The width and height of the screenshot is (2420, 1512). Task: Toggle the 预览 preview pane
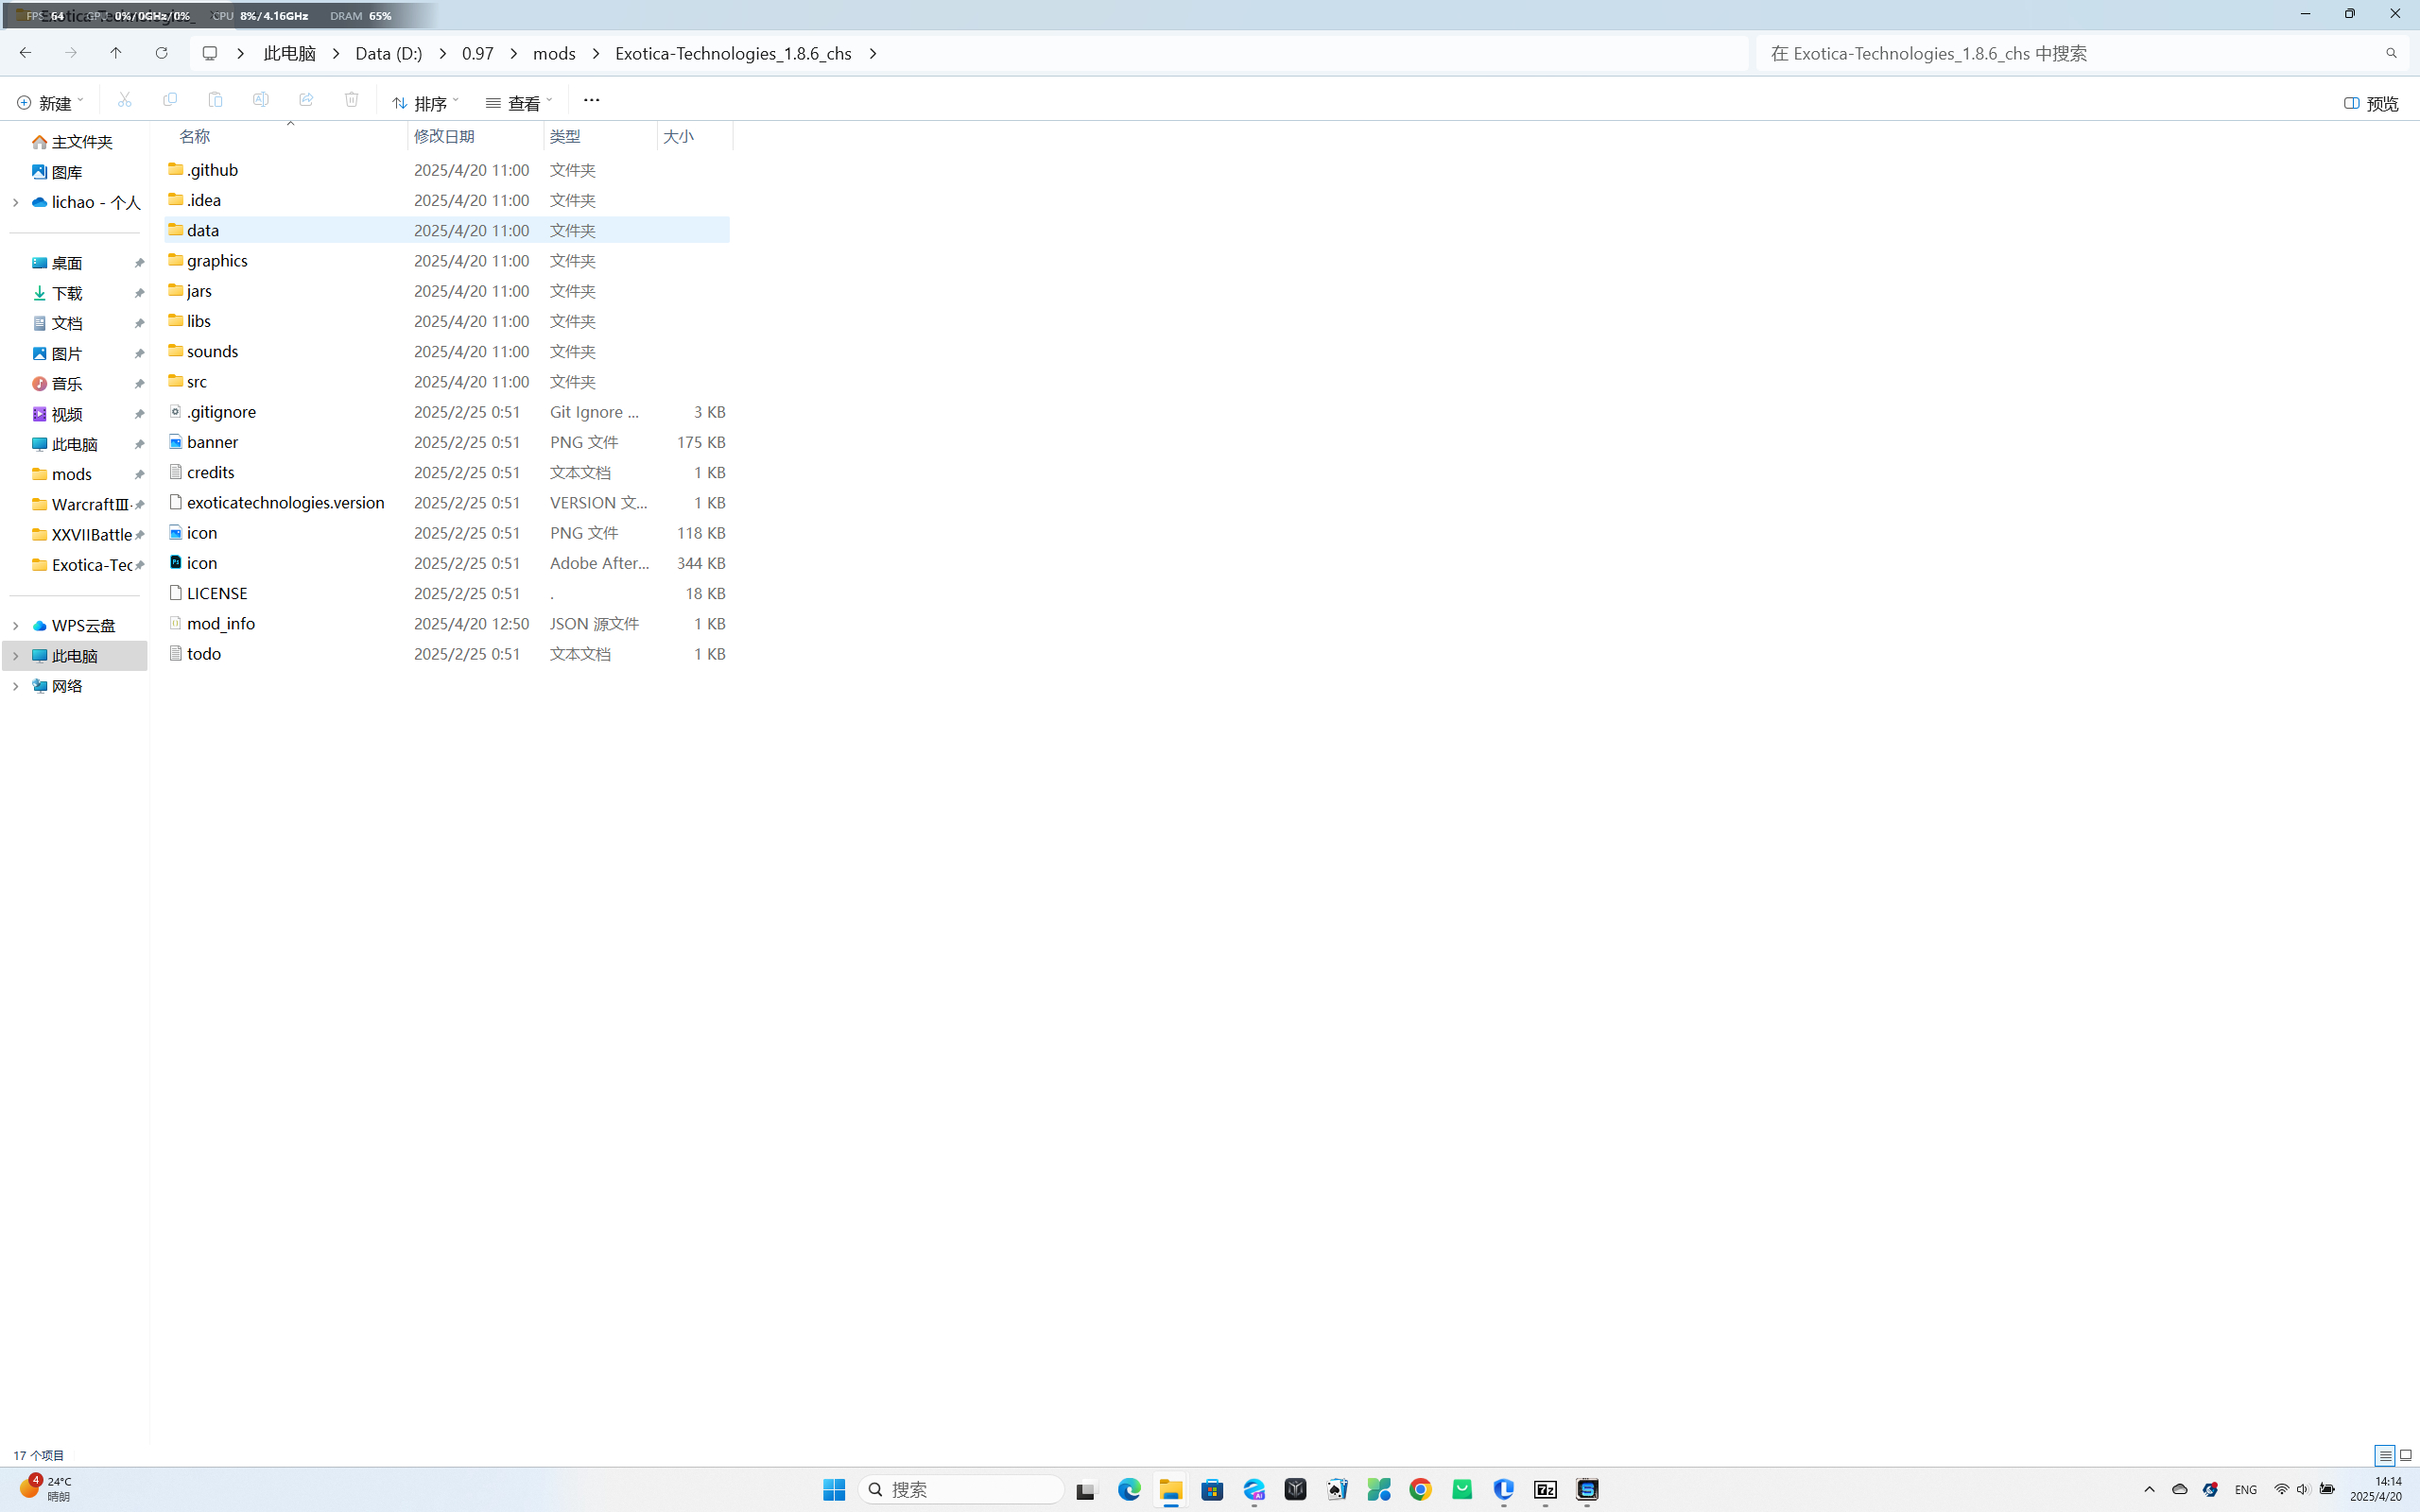[2371, 103]
